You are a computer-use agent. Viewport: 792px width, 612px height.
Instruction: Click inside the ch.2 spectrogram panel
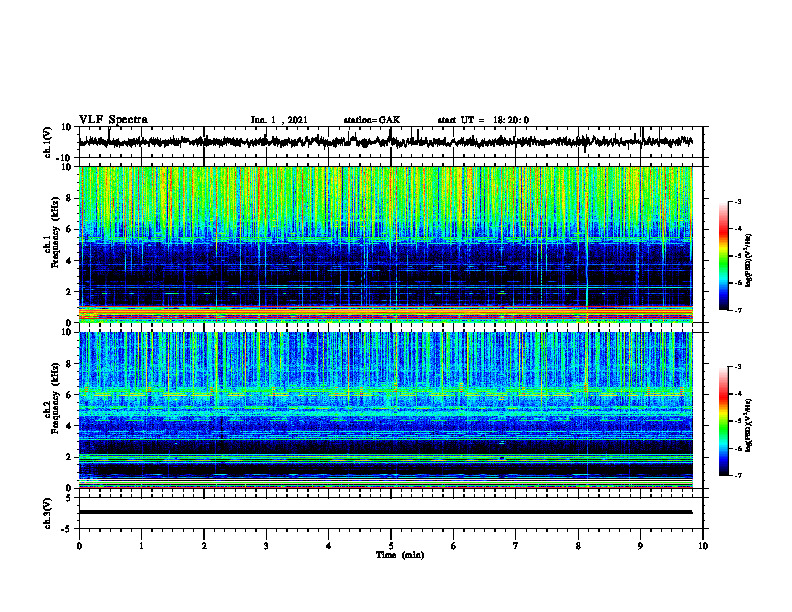[386, 410]
